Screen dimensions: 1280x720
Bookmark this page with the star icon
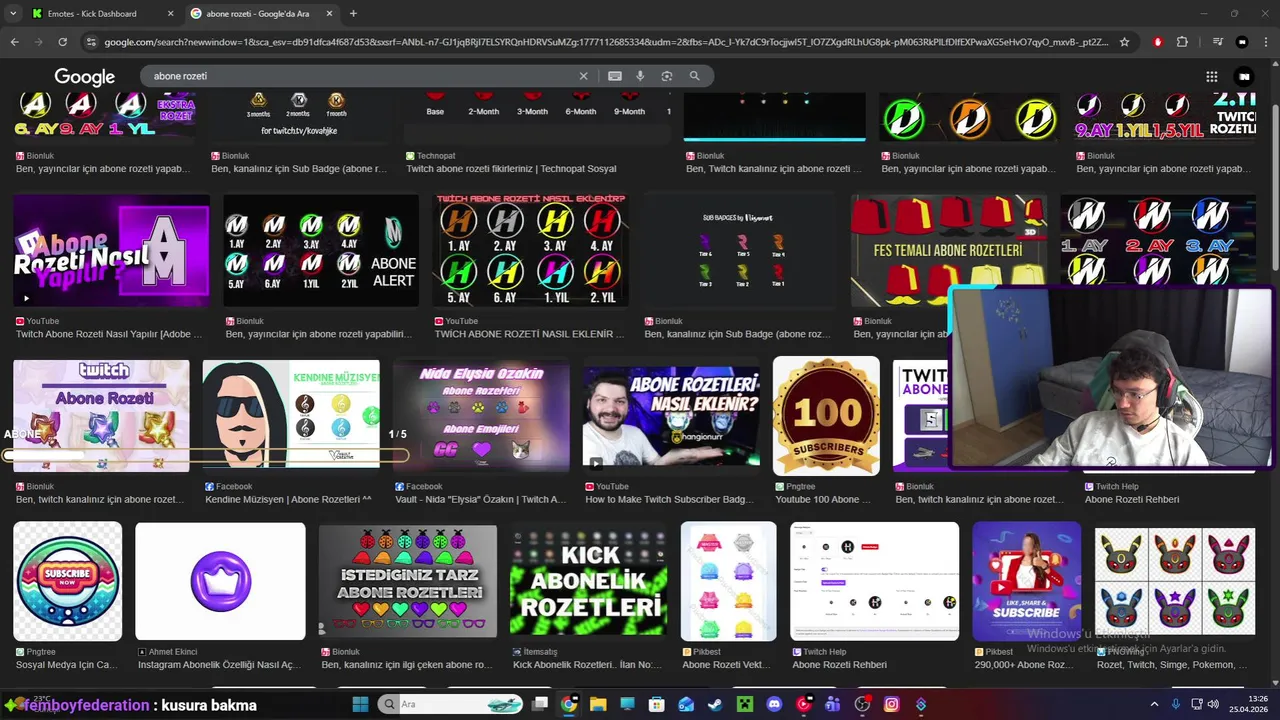tap(1124, 42)
